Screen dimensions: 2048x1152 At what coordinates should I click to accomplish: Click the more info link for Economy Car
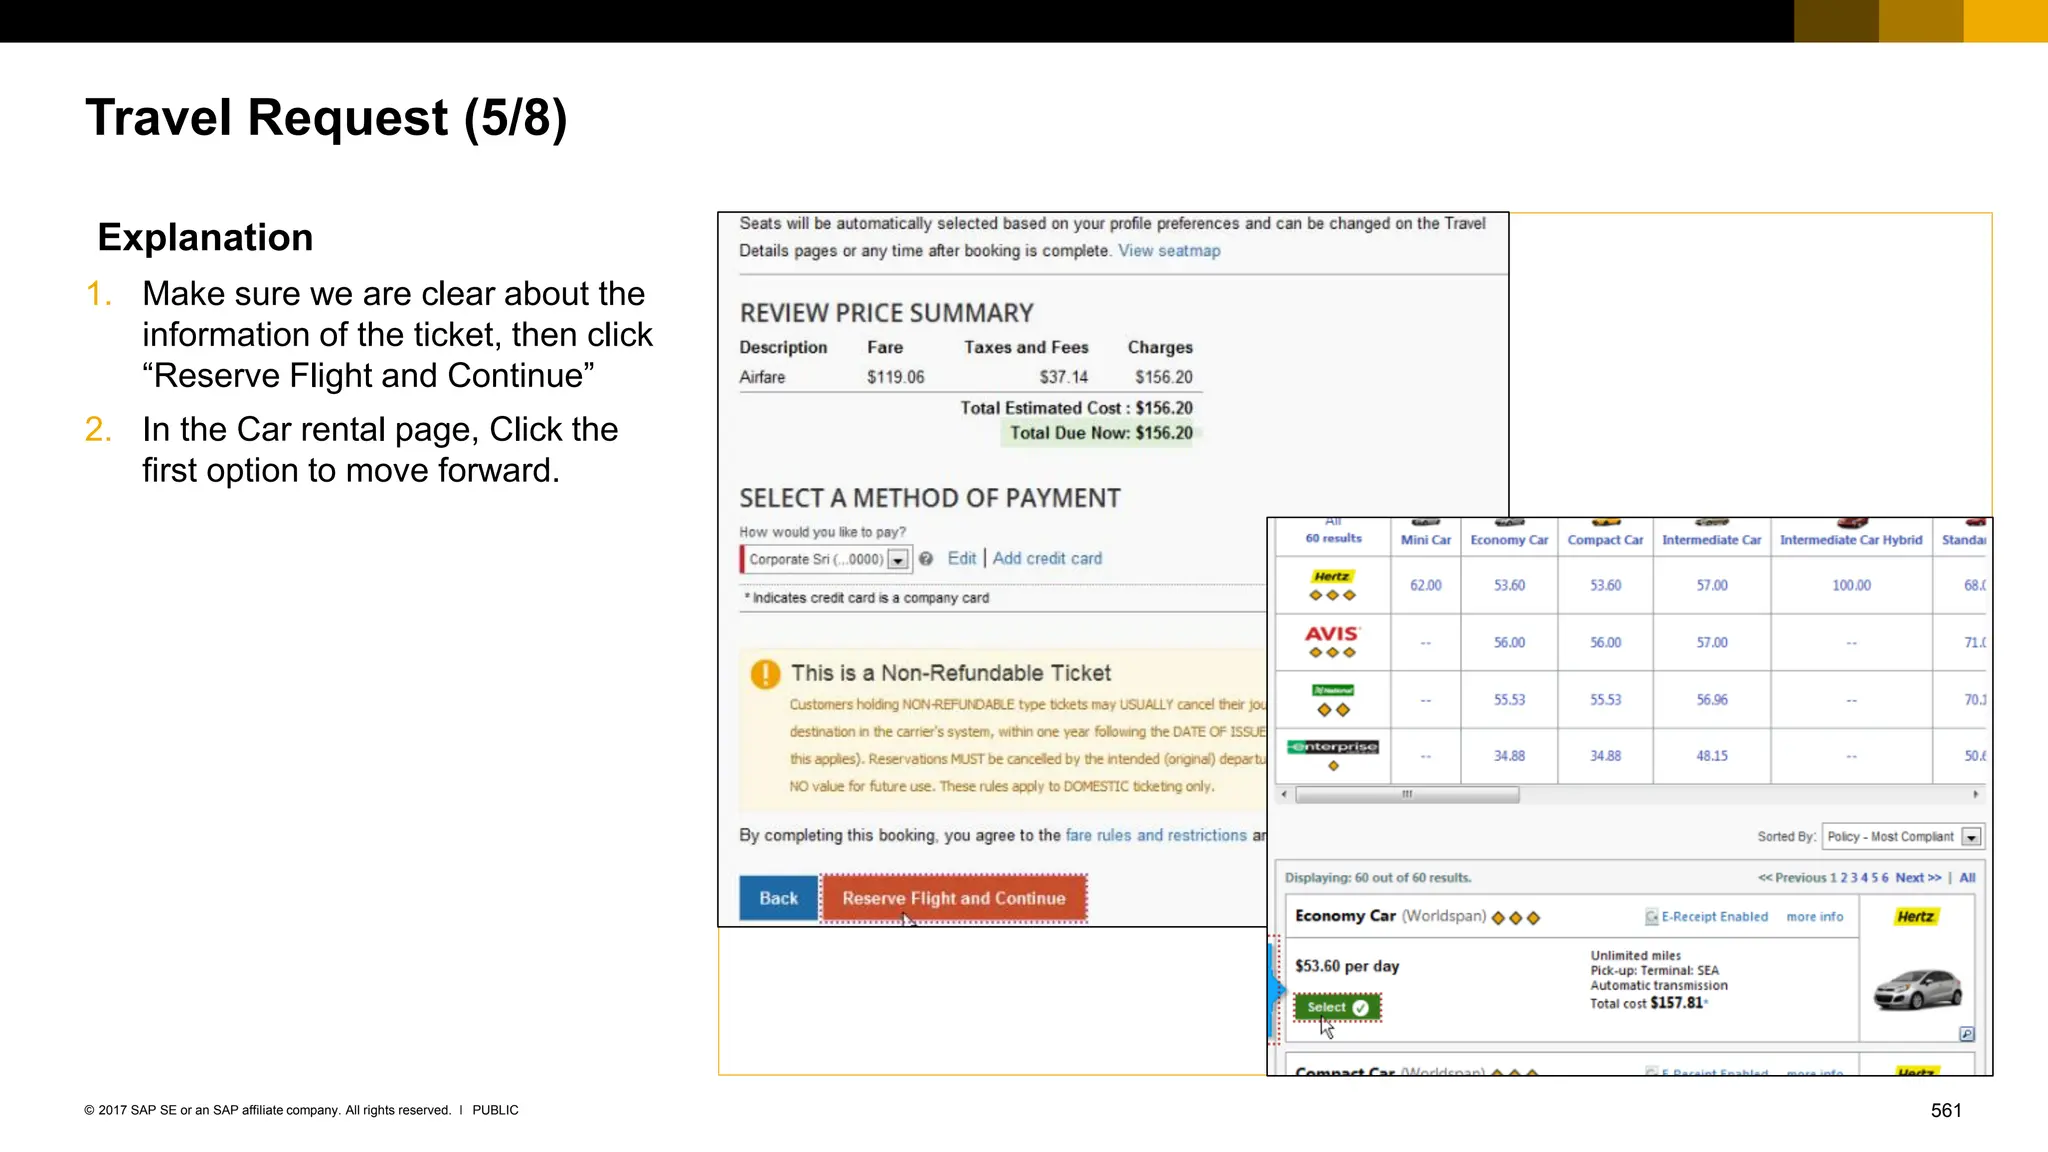(1814, 917)
